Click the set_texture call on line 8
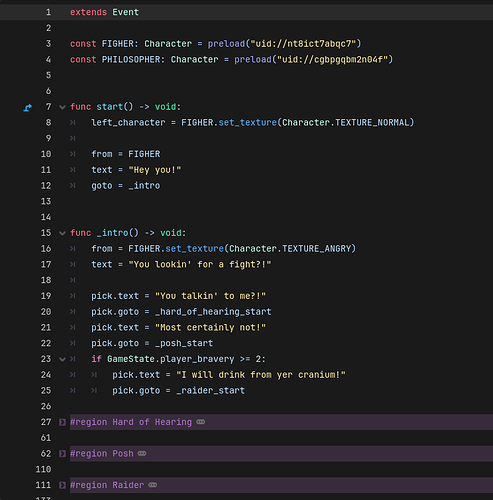The height and width of the screenshot is (500, 493). click(x=248, y=123)
